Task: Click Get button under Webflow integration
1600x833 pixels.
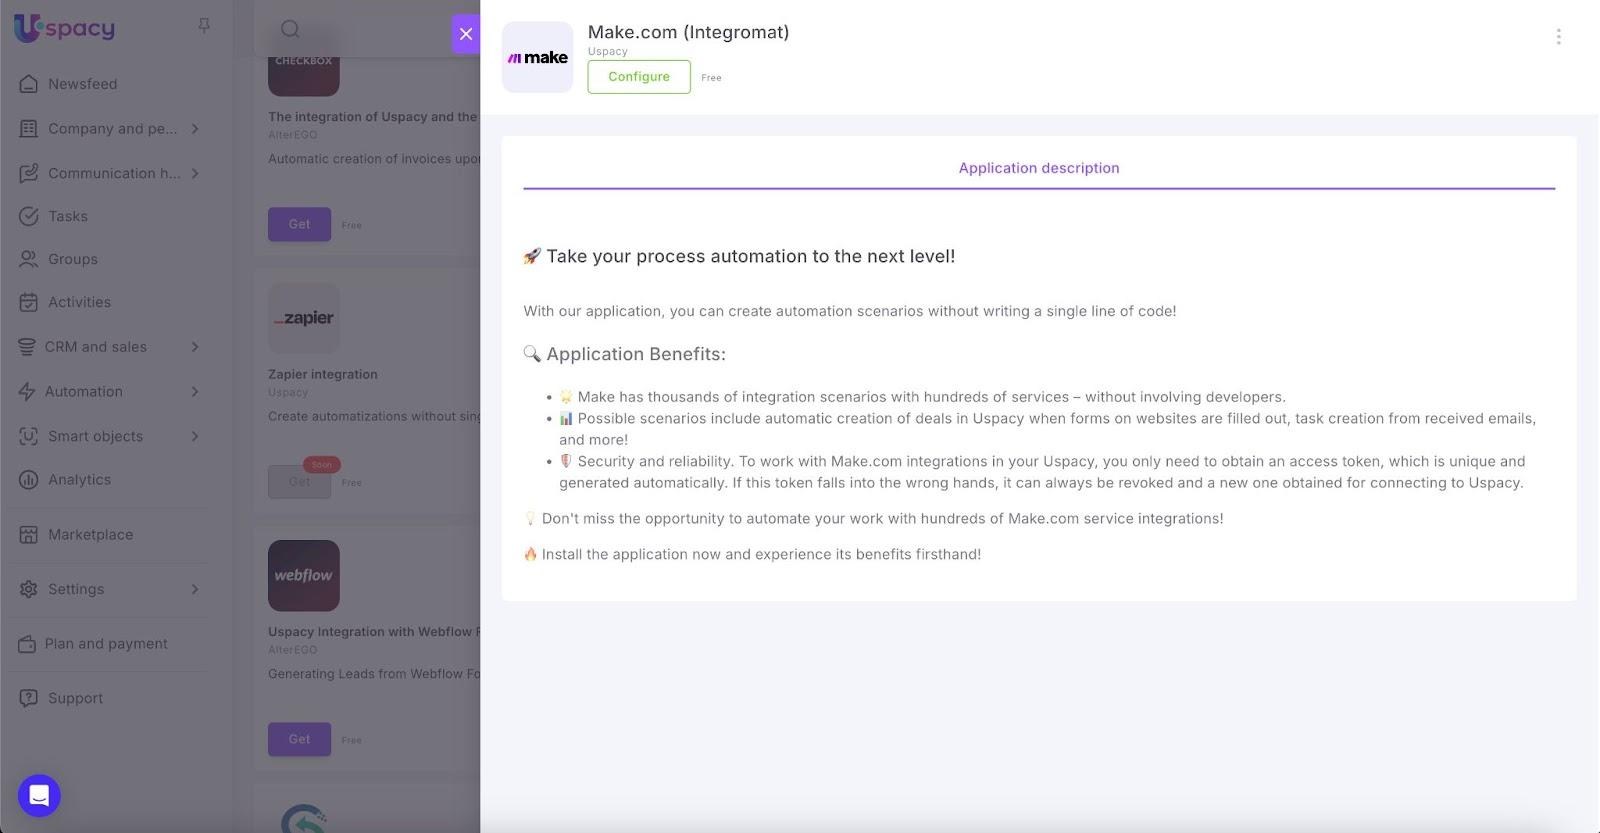Action: 299,739
